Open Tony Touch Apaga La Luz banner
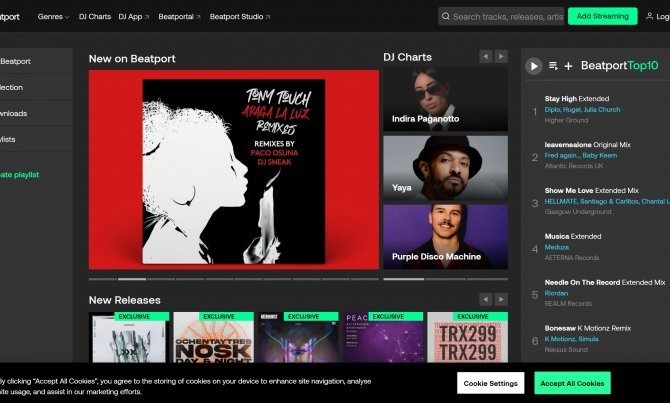Image resolution: width=670 pixels, height=403 pixels. [234, 170]
